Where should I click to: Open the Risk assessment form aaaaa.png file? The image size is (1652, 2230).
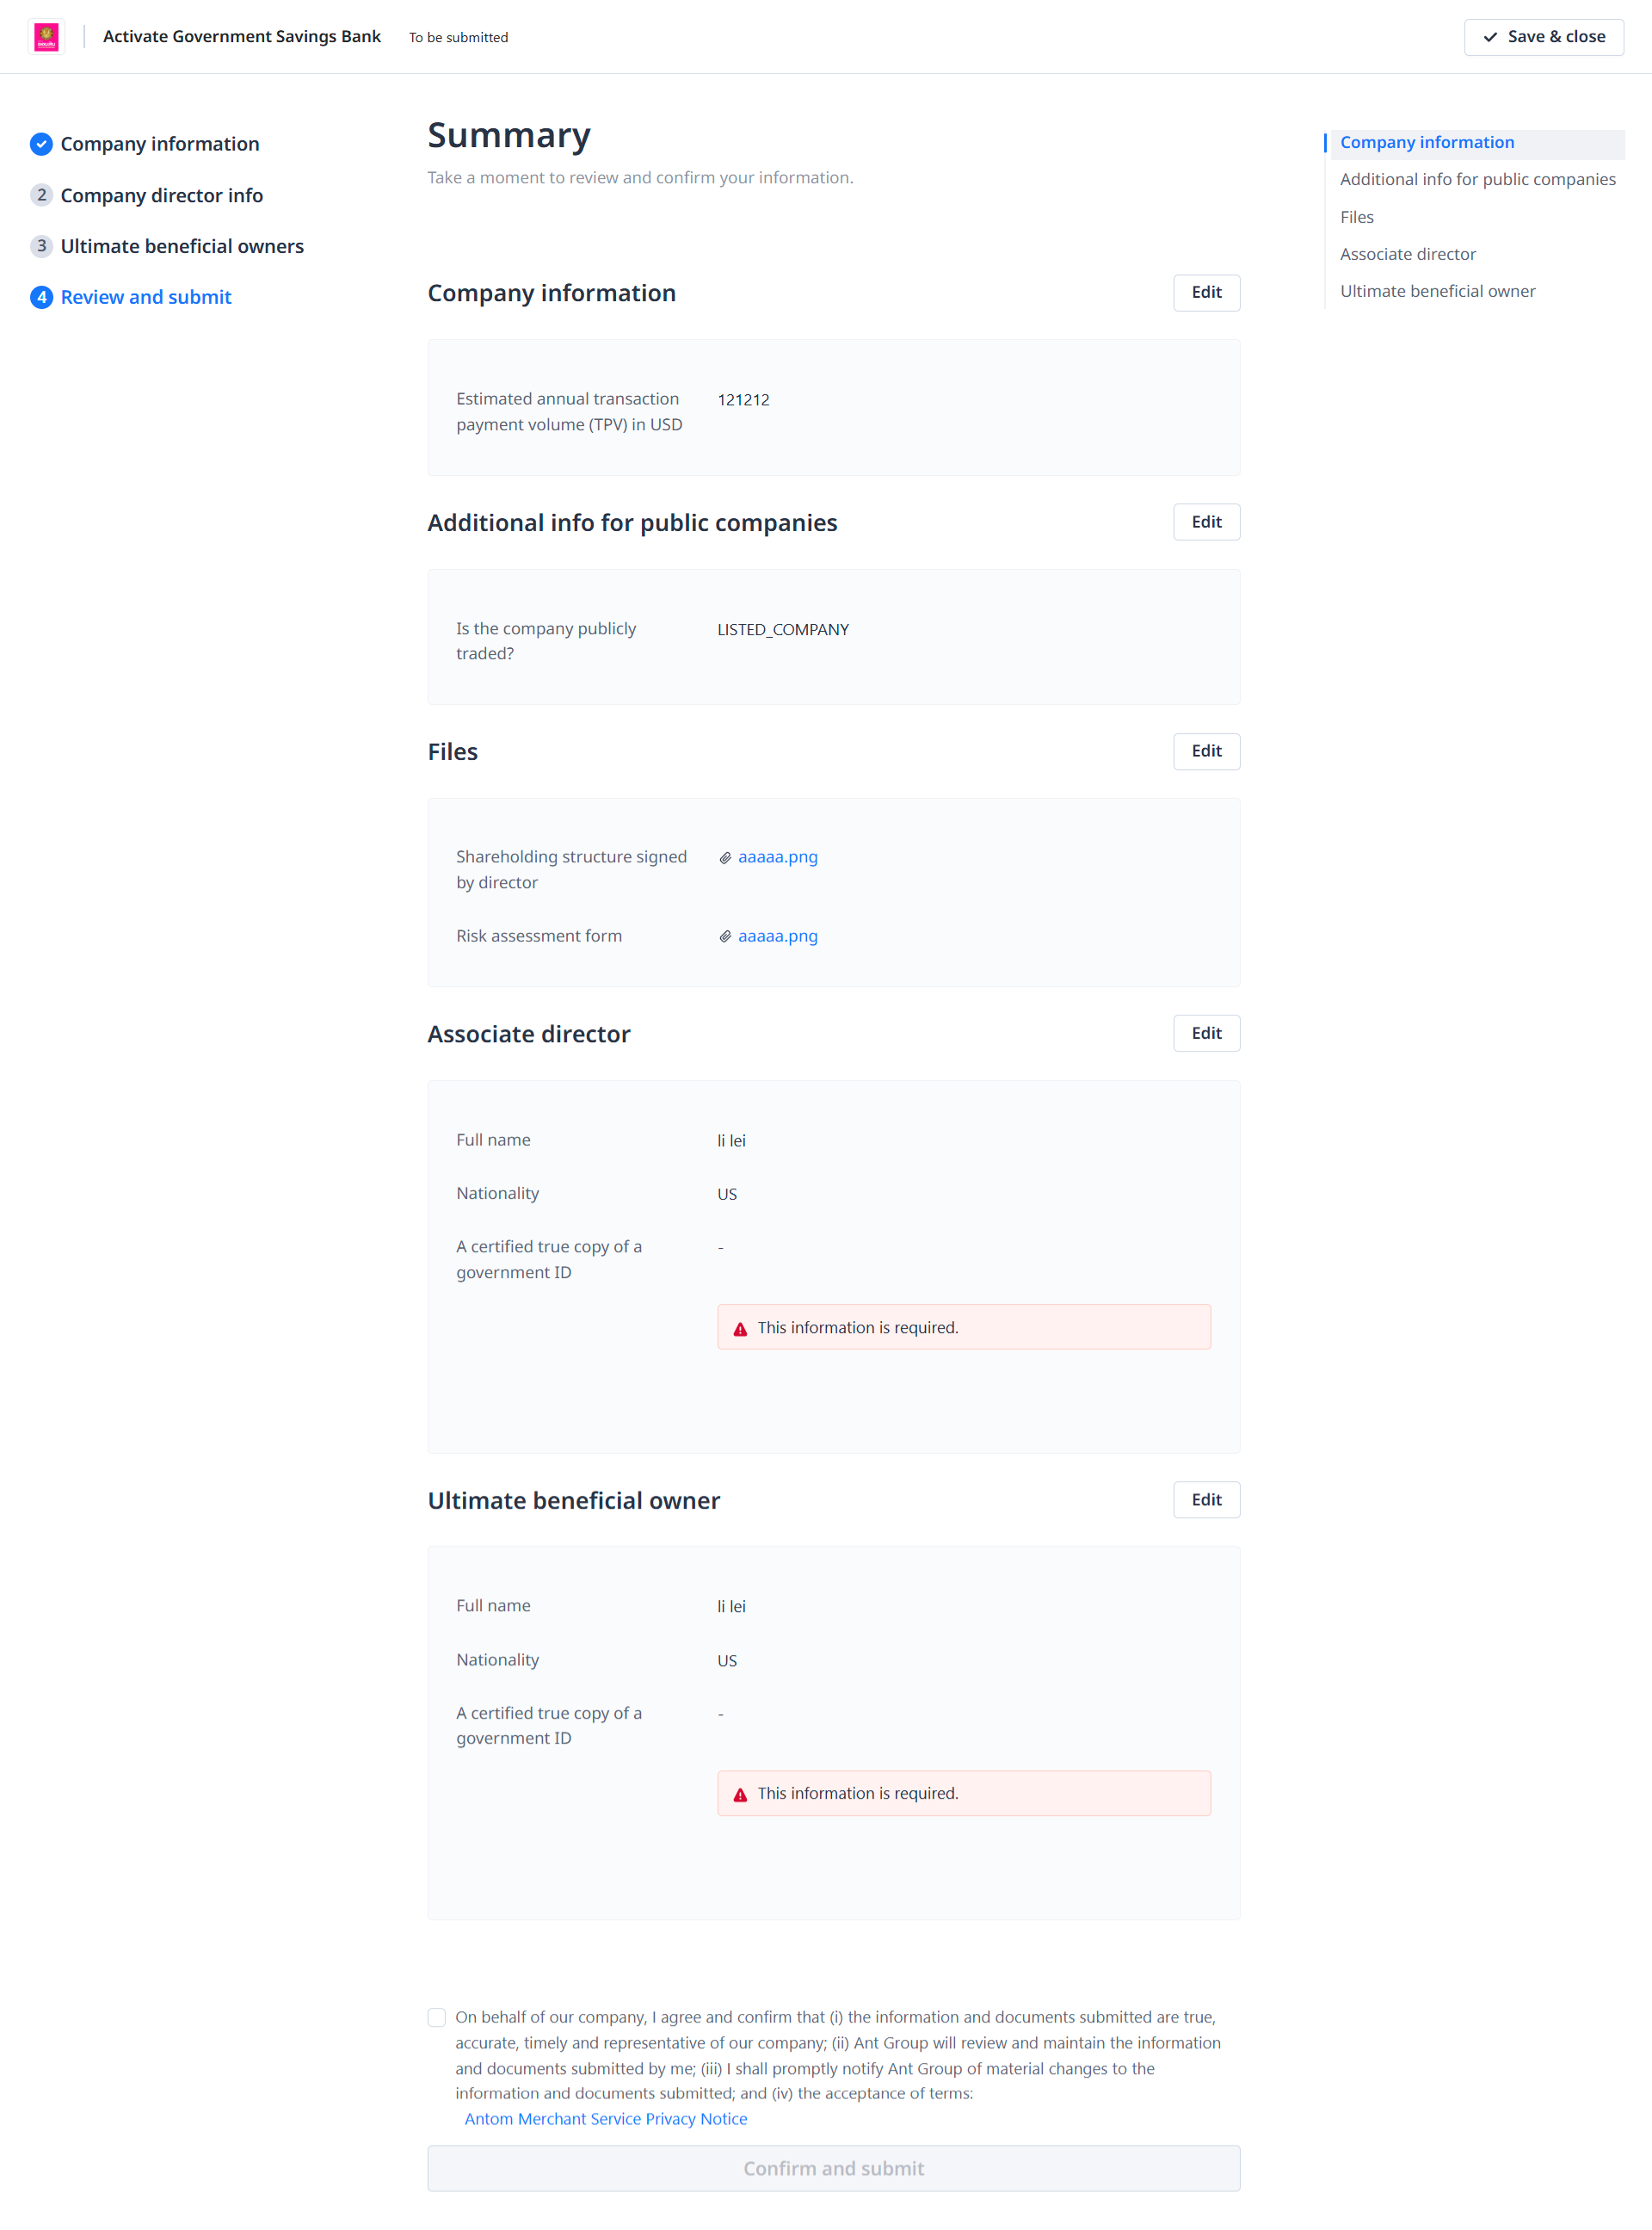[x=777, y=936]
